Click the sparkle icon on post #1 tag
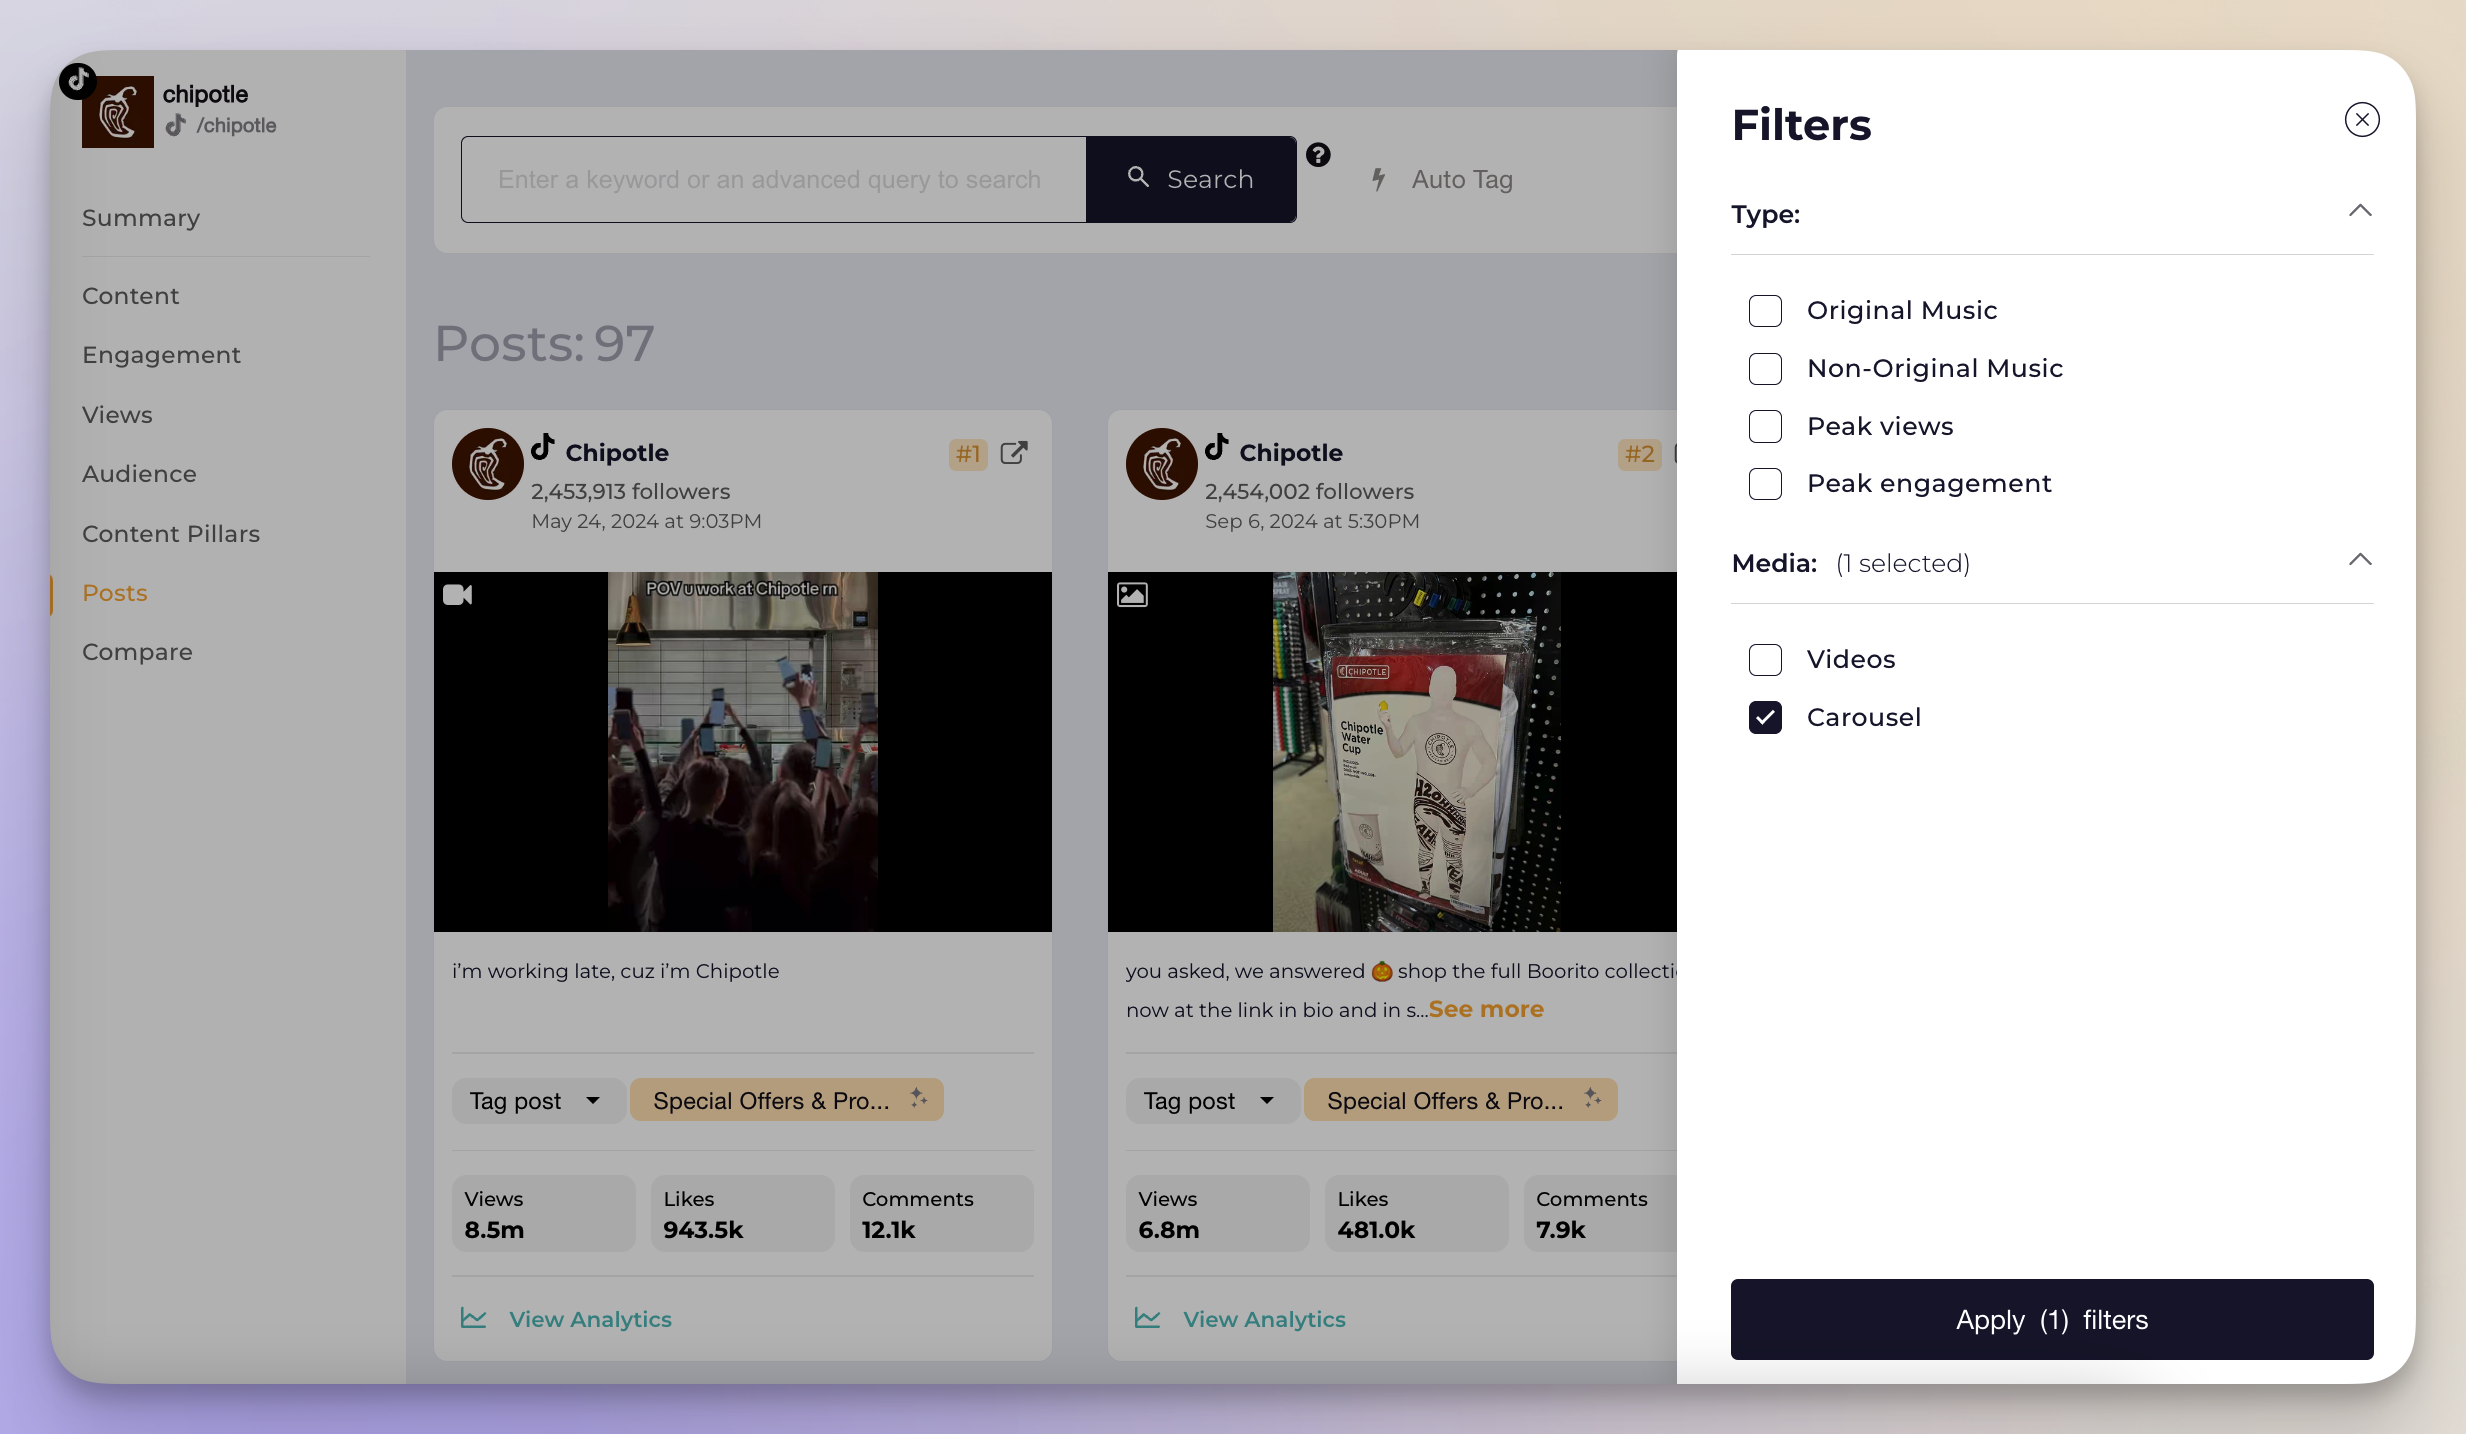This screenshot has width=2466, height=1434. [x=918, y=1098]
